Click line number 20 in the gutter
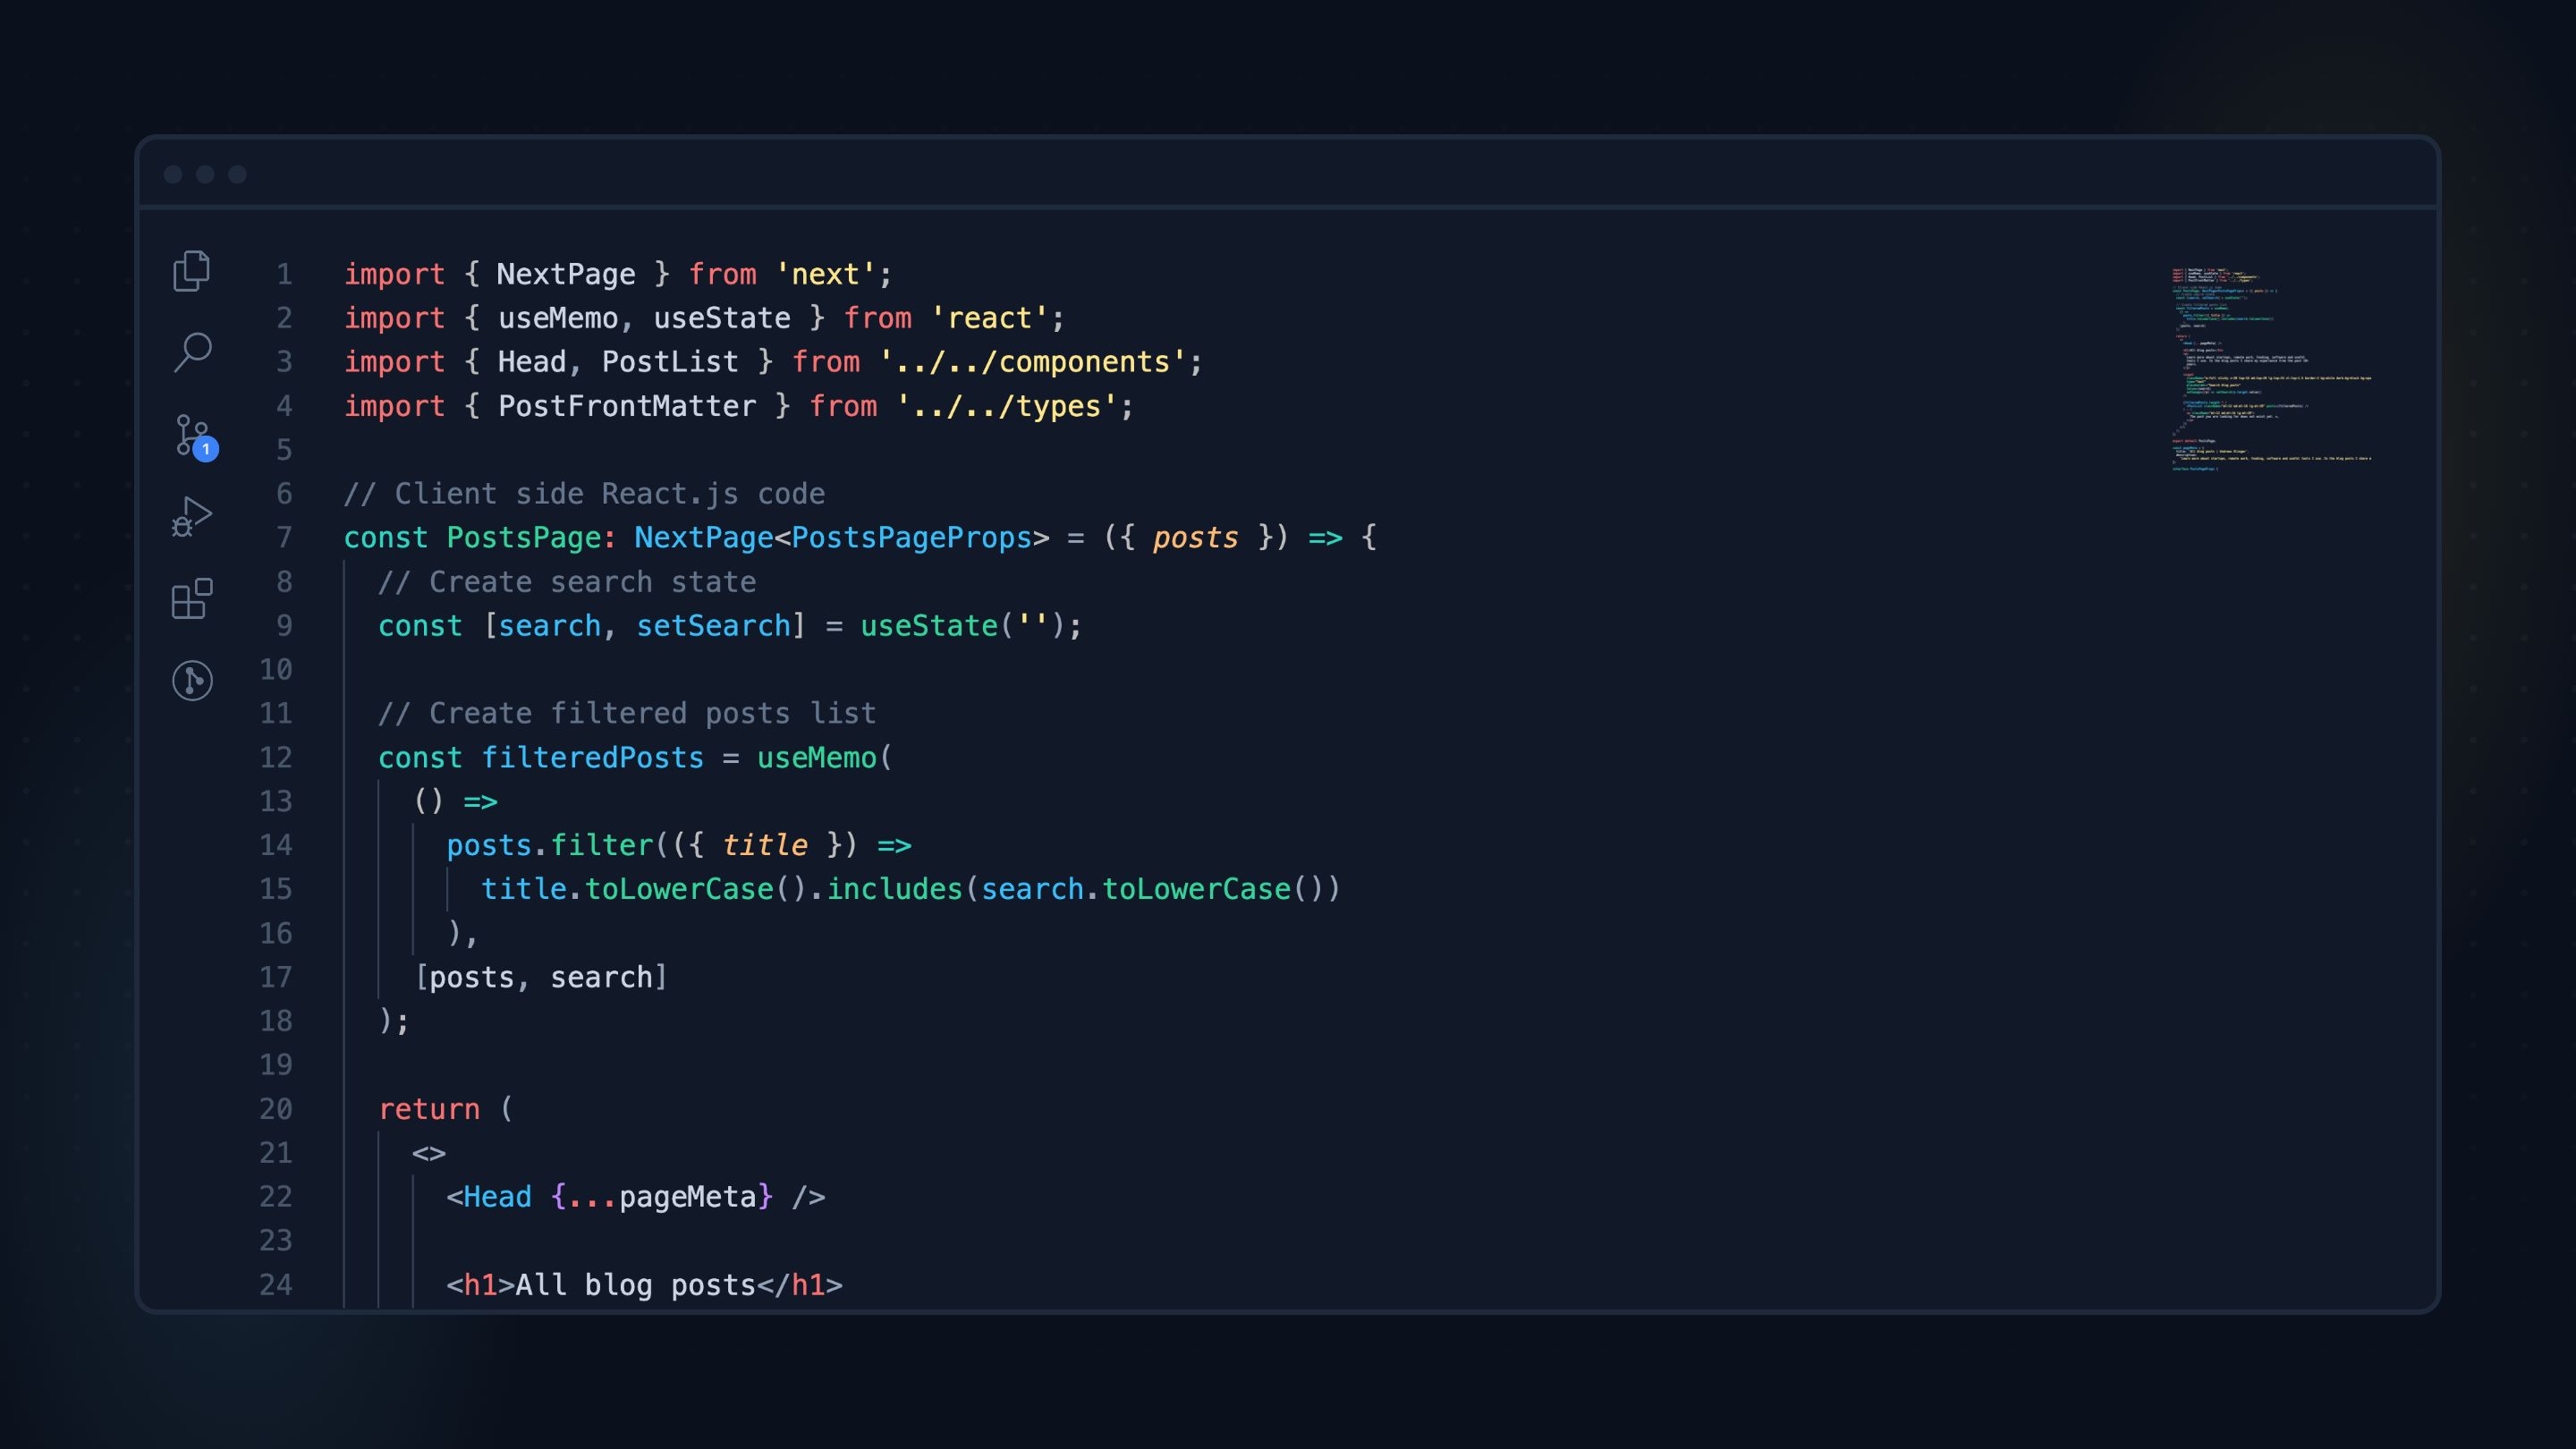The image size is (2576, 1449). [x=276, y=1109]
